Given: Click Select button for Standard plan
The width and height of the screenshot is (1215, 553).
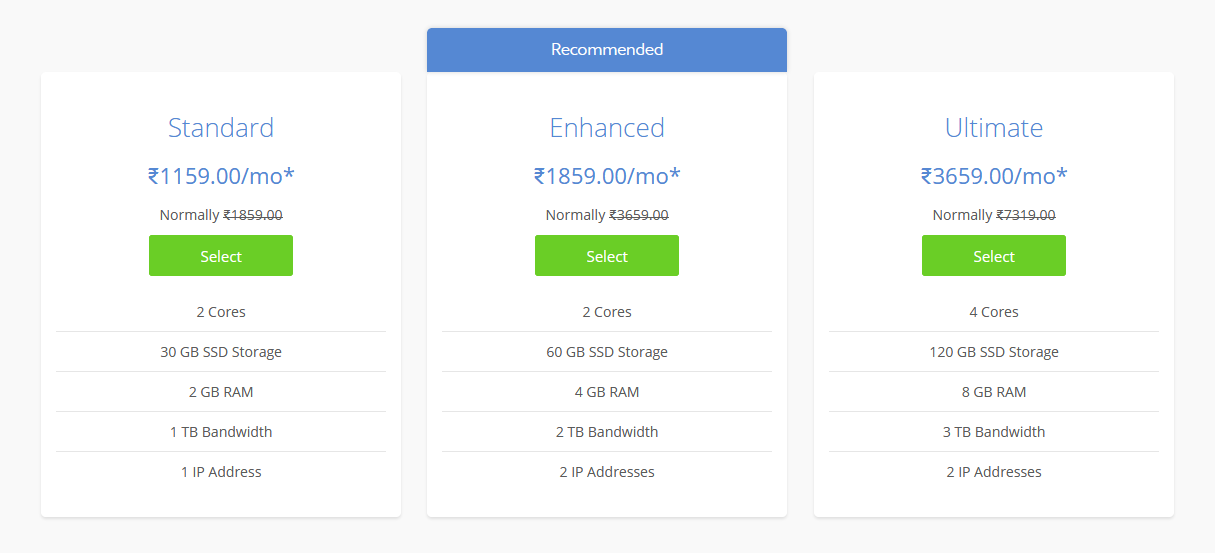Looking at the screenshot, I should pyautogui.click(x=221, y=256).
